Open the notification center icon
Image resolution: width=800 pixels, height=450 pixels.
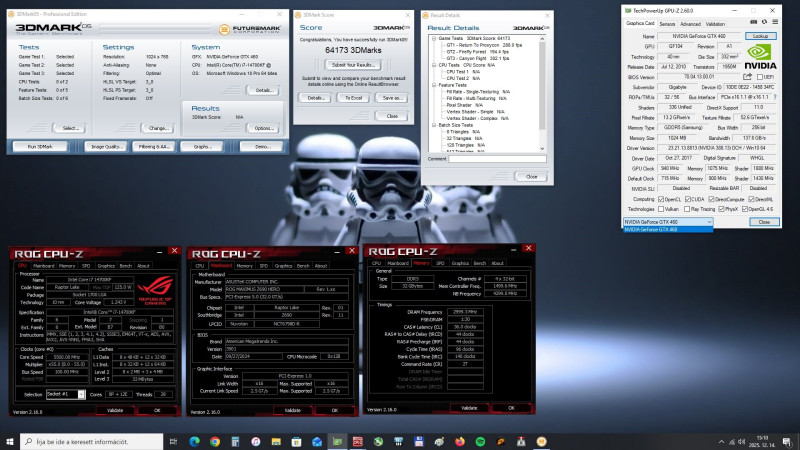pos(787,442)
